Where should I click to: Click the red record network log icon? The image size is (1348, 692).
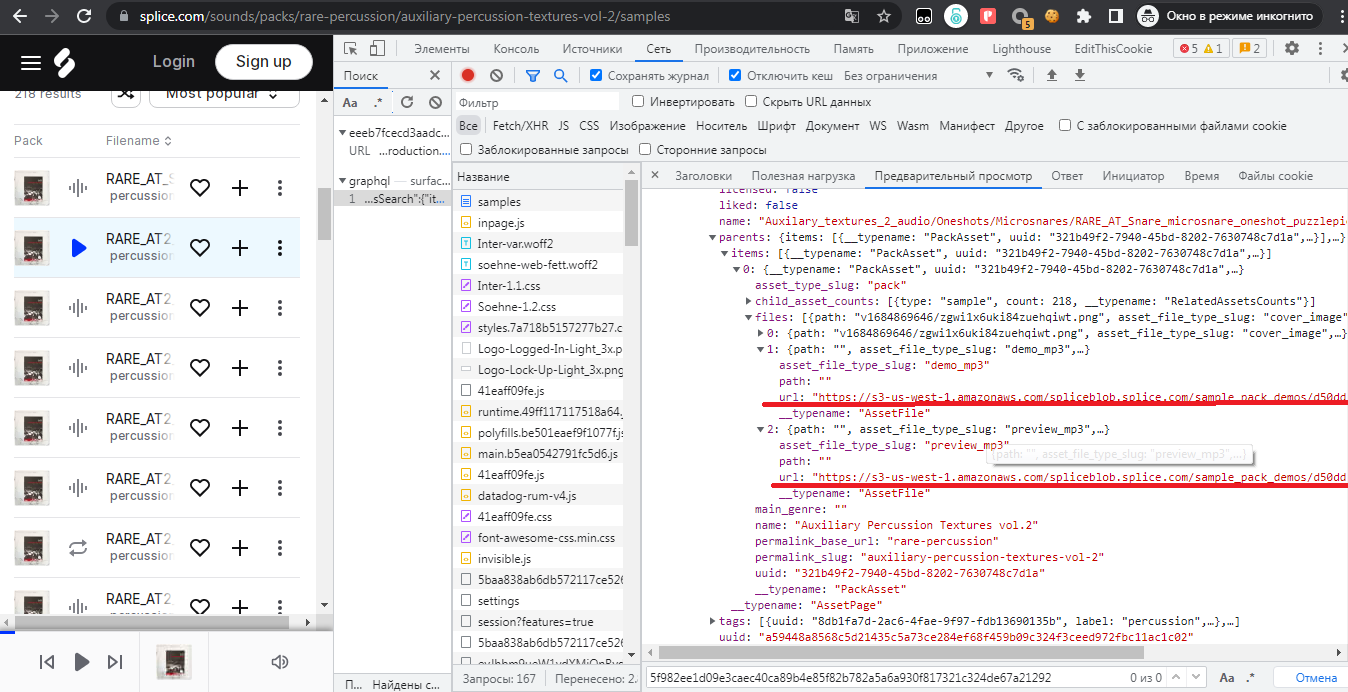(468, 76)
